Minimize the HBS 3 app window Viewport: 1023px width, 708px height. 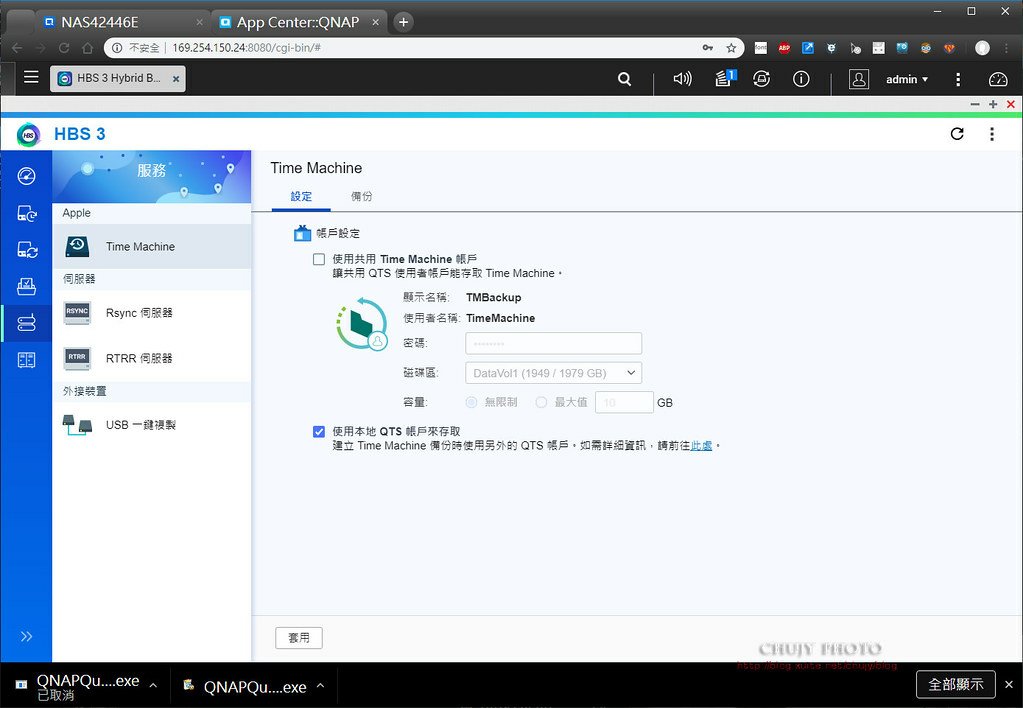click(x=975, y=104)
